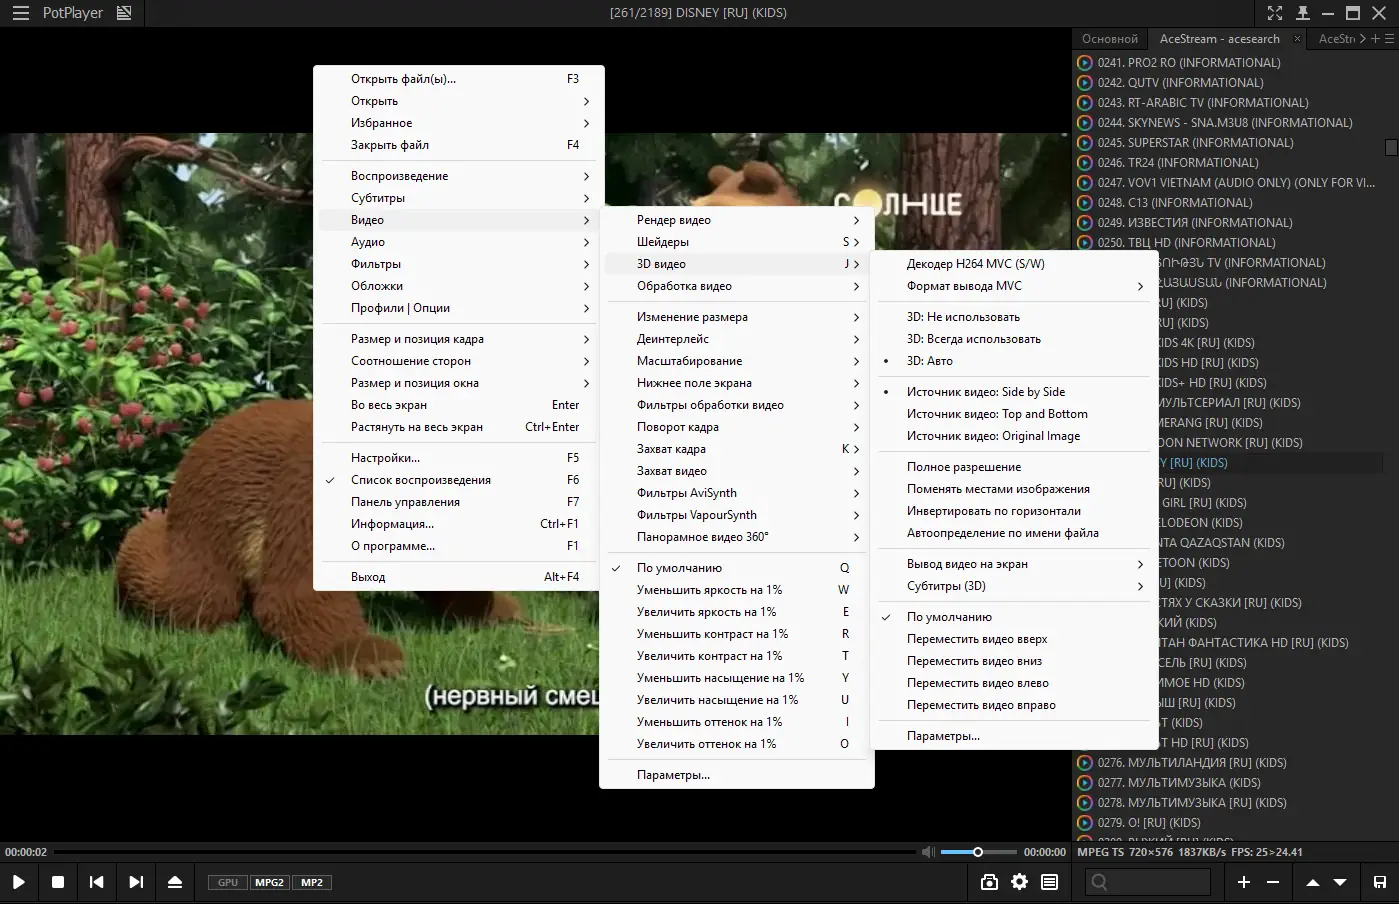Click the MP2 audio codec button
Viewport: 1399px width, 904px height.
(x=312, y=882)
